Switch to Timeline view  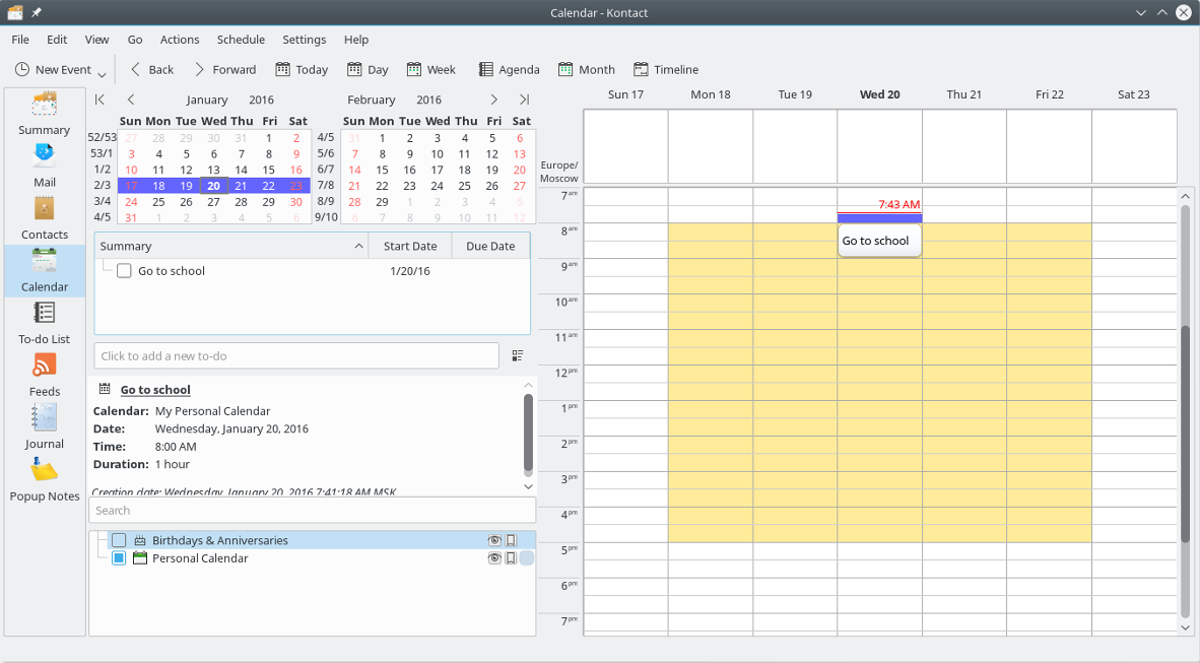point(666,69)
